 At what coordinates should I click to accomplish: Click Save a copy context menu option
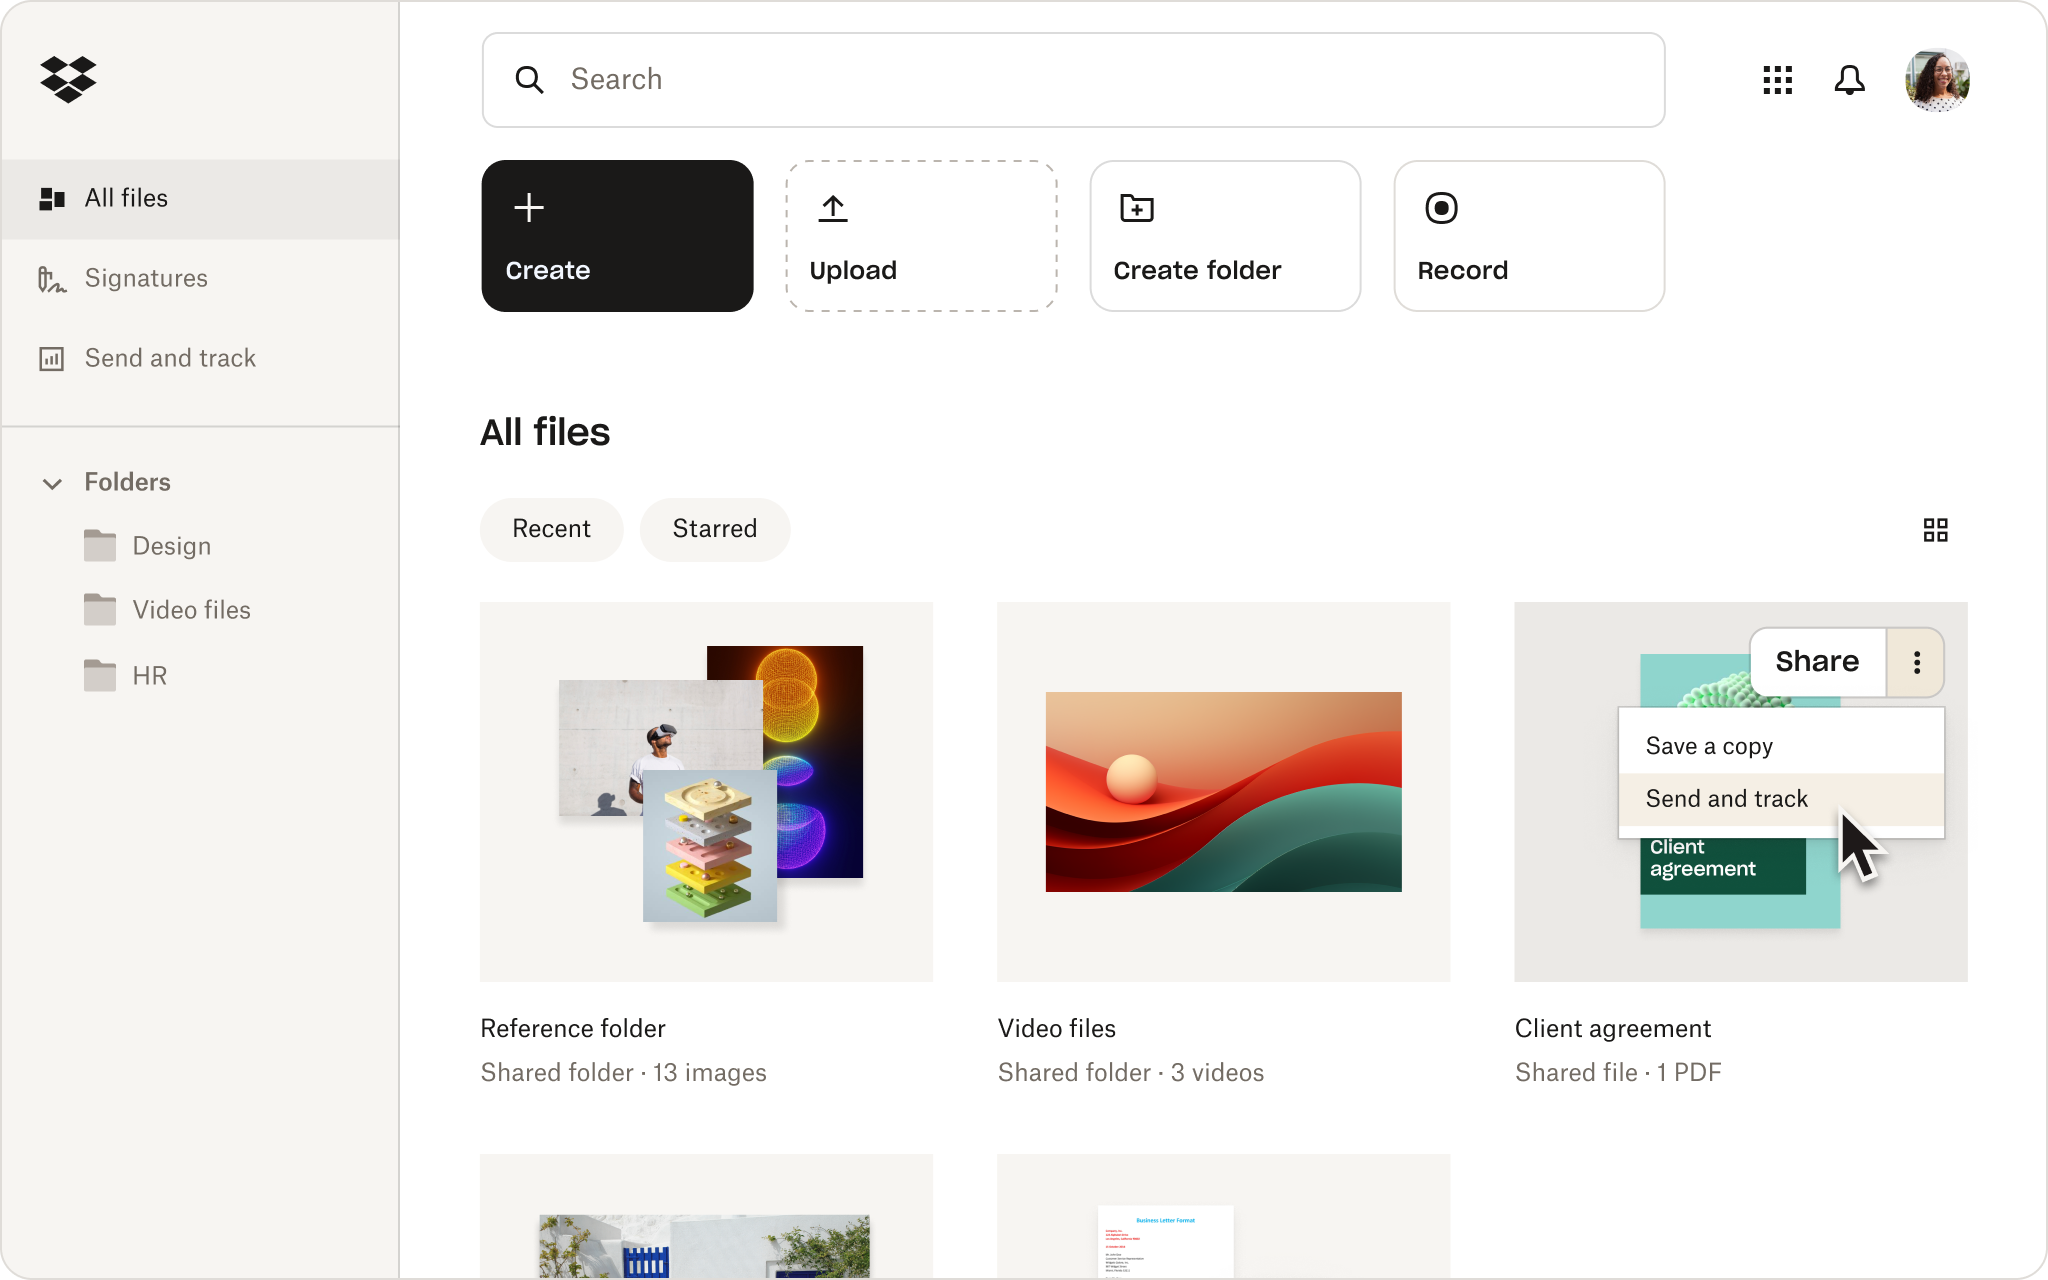click(x=1710, y=745)
